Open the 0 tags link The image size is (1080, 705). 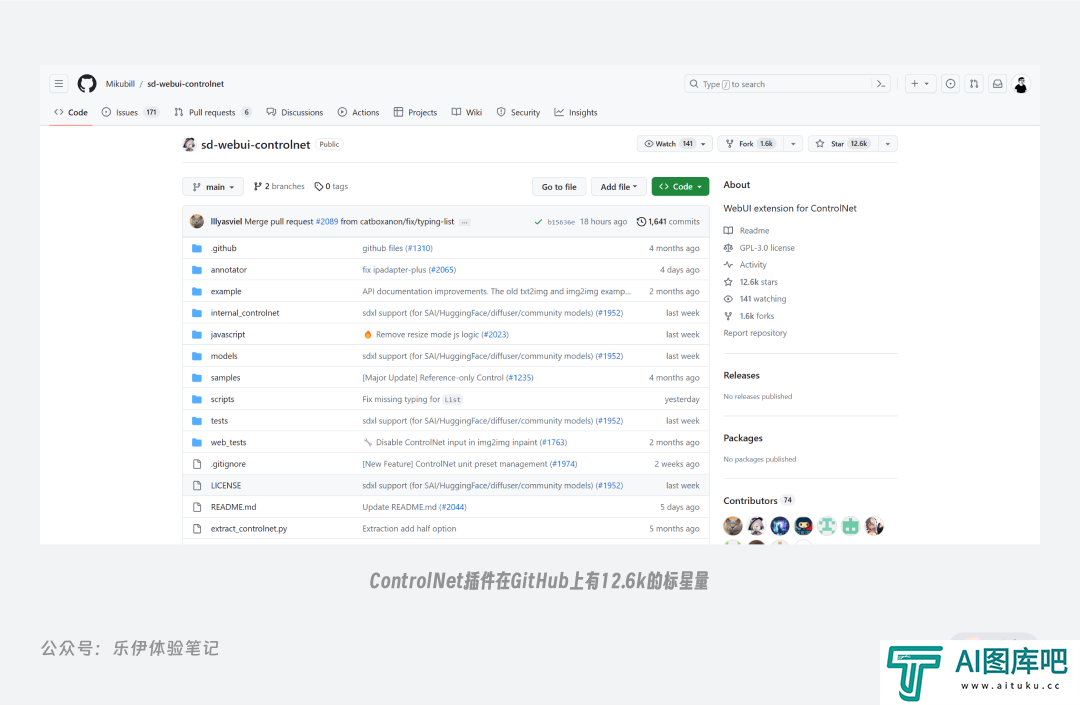point(331,187)
